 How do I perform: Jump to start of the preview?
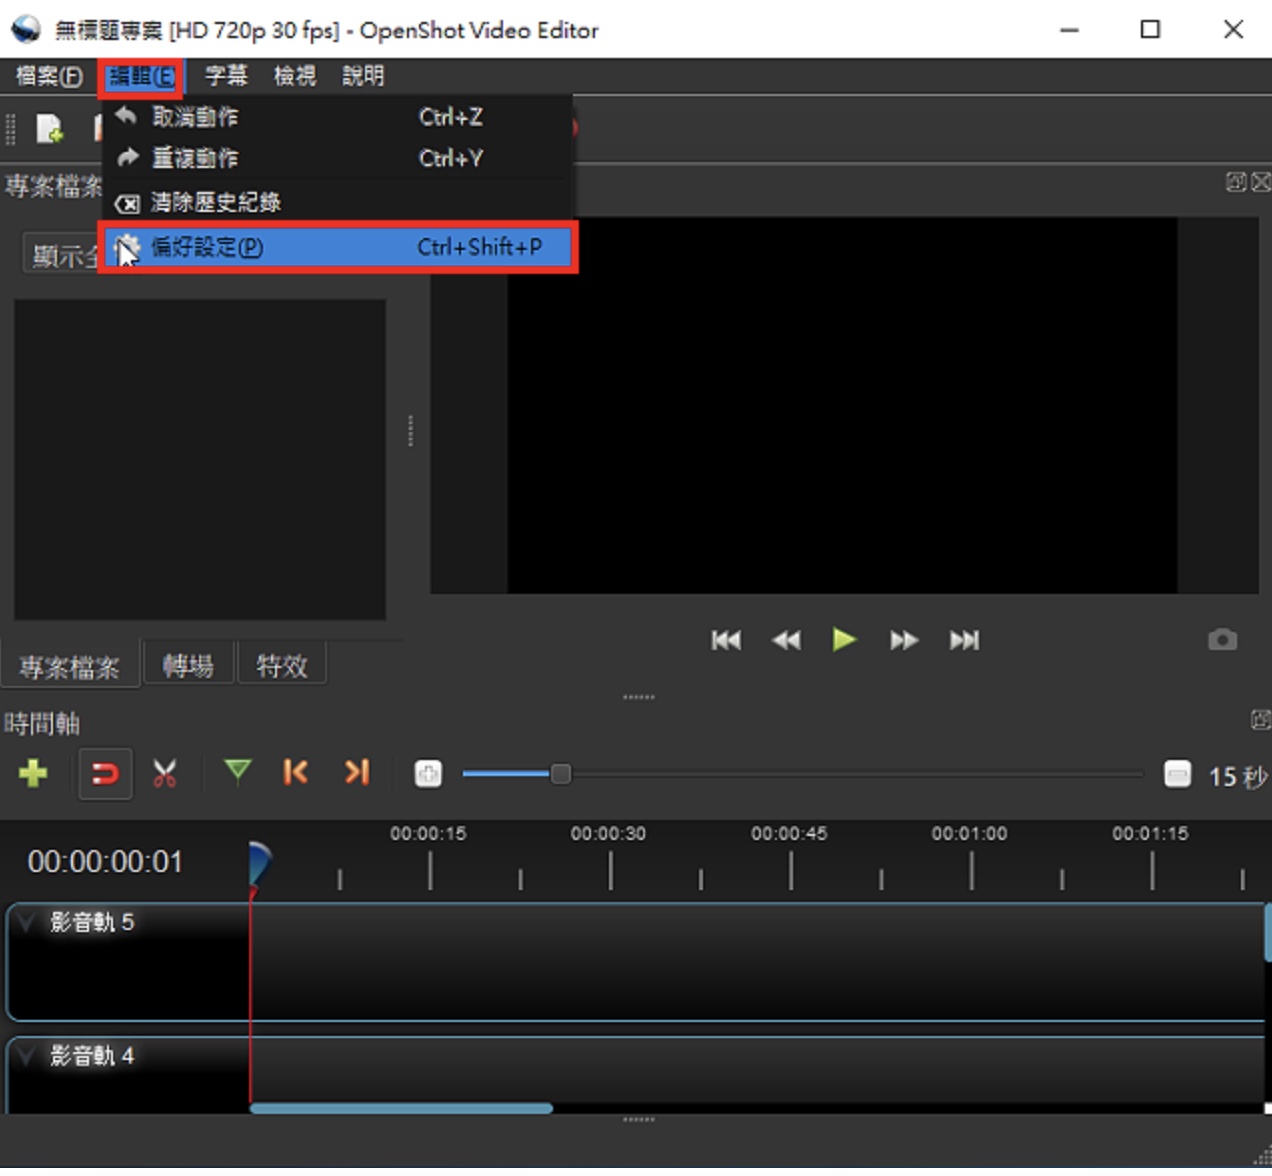tap(726, 640)
